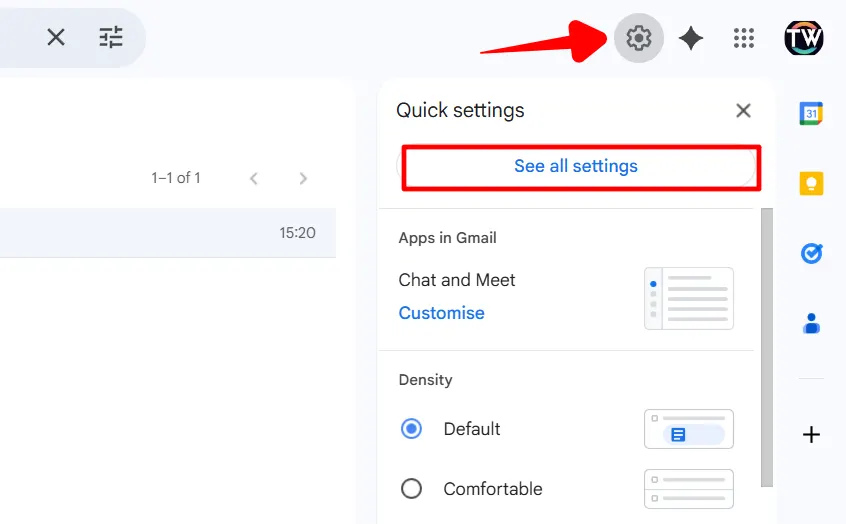
Task: Open the Google apps grid
Action: (743, 38)
